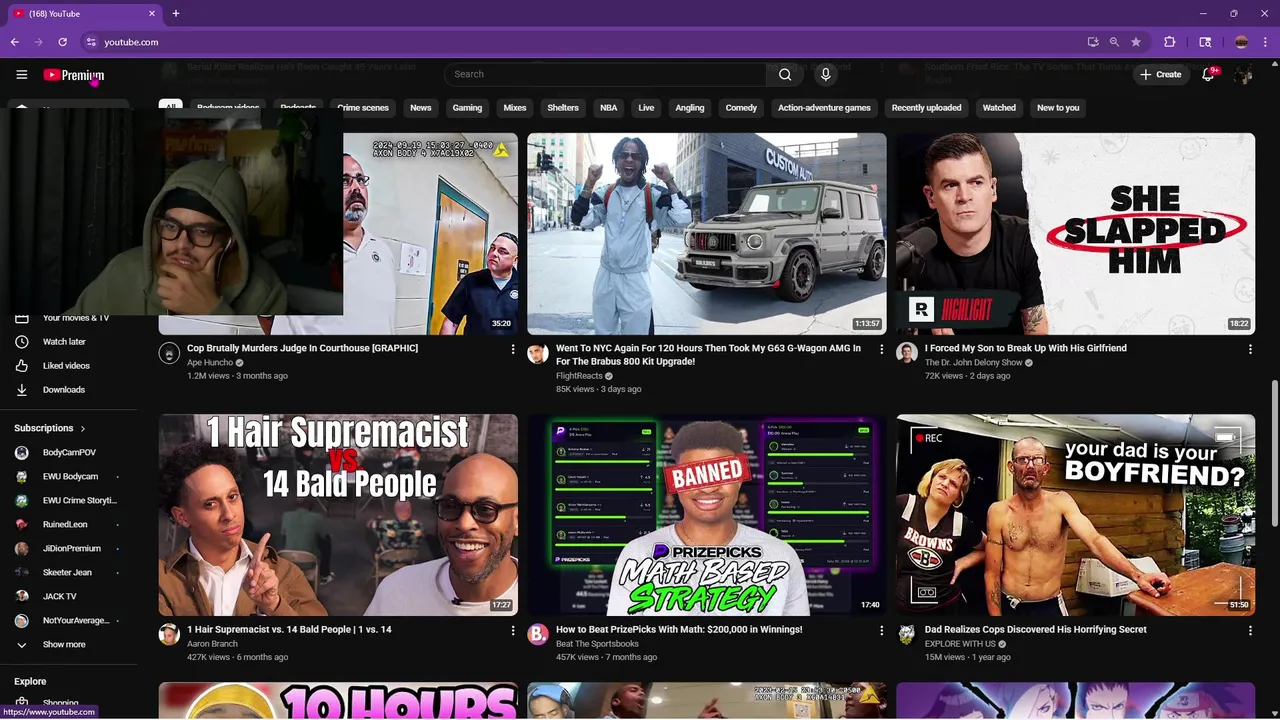This screenshot has height=720, width=1280.
Task: Play the G63 G-Wagon Brabus video thumbnail
Action: coord(707,234)
